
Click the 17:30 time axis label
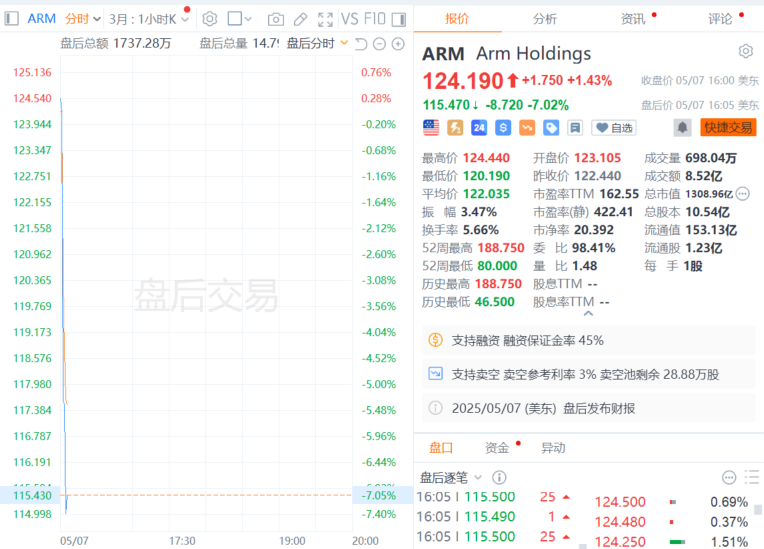point(182,541)
